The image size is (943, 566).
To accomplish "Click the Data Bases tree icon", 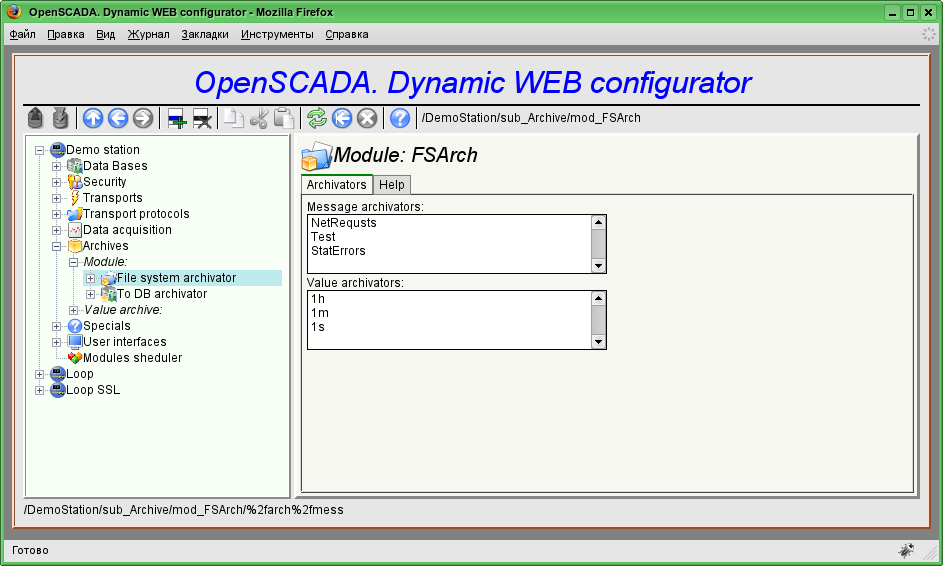I will 75,166.
